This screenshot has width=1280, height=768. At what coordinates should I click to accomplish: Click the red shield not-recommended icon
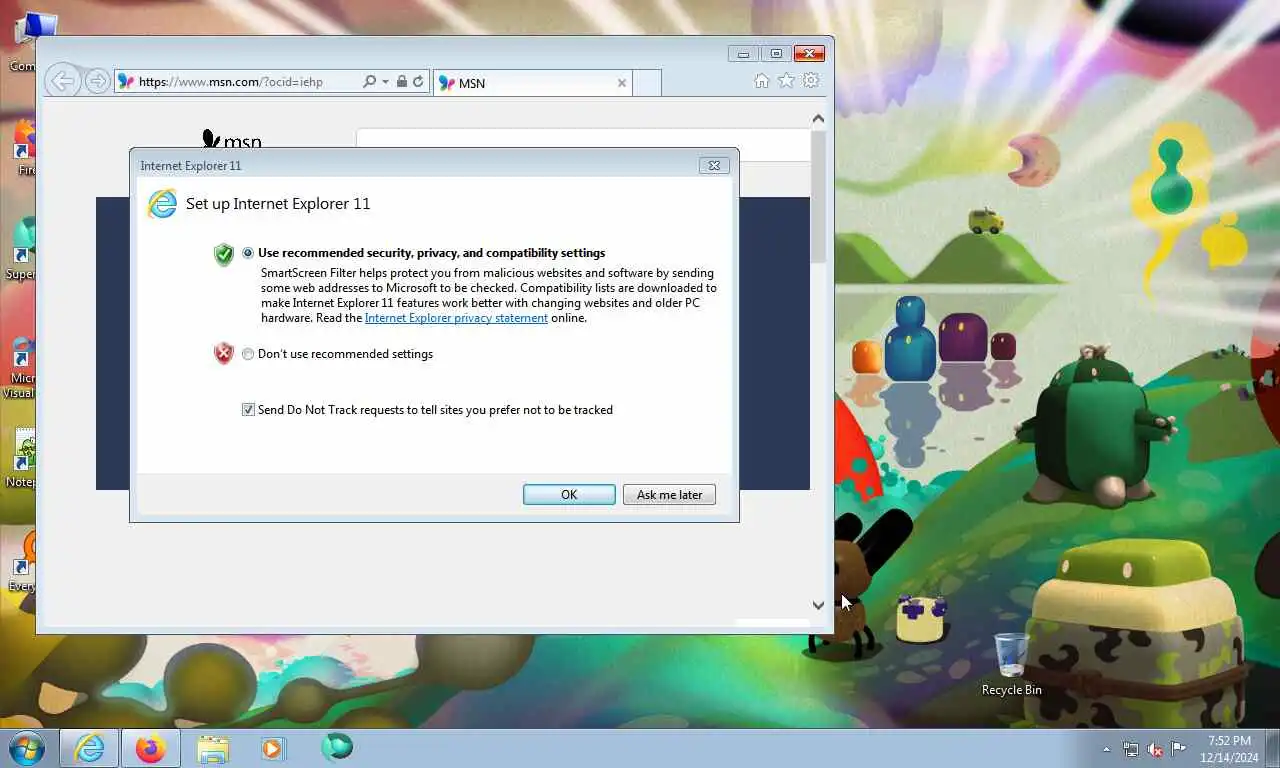(224, 354)
